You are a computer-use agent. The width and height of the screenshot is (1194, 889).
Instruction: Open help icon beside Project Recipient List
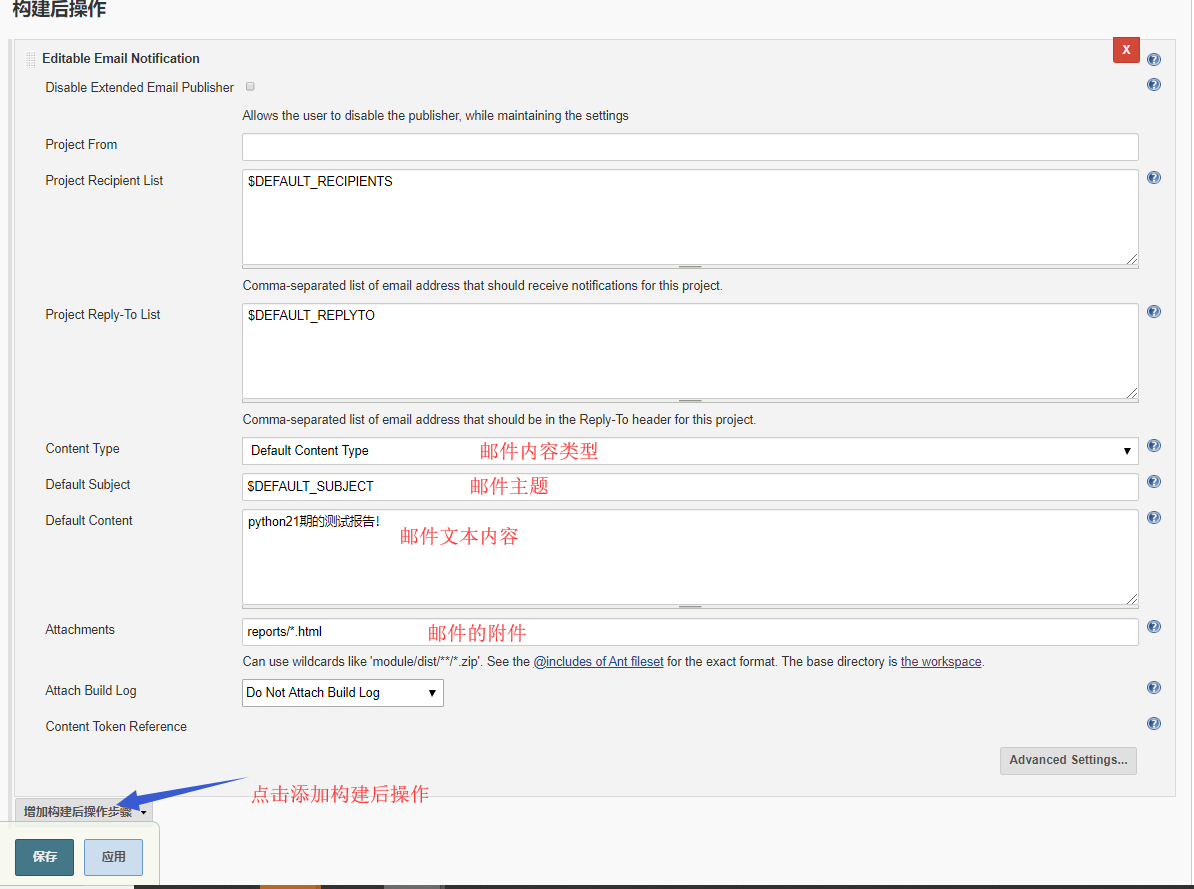[1154, 178]
